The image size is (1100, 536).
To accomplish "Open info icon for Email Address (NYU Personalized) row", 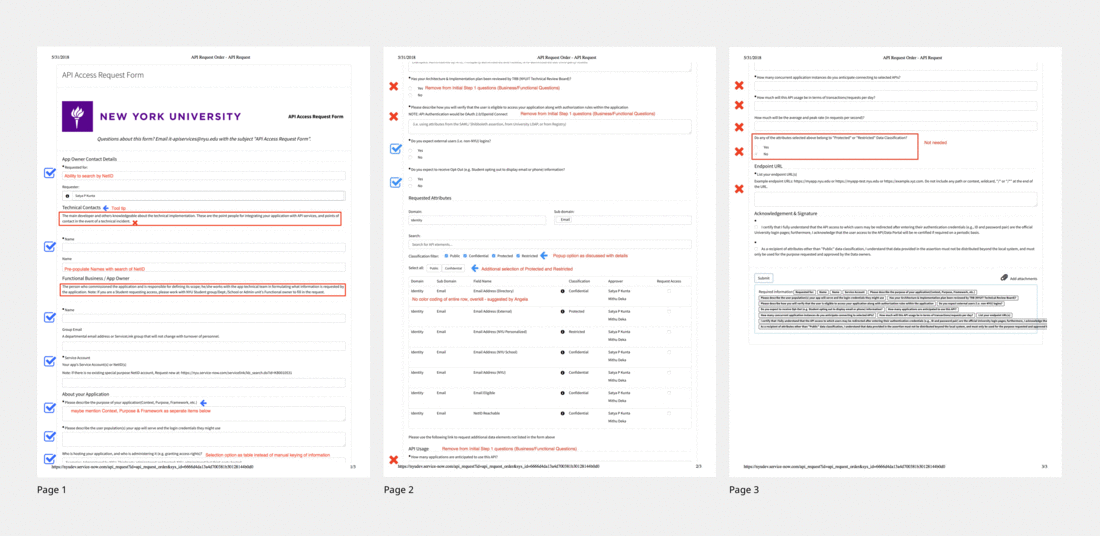I will click(563, 331).
